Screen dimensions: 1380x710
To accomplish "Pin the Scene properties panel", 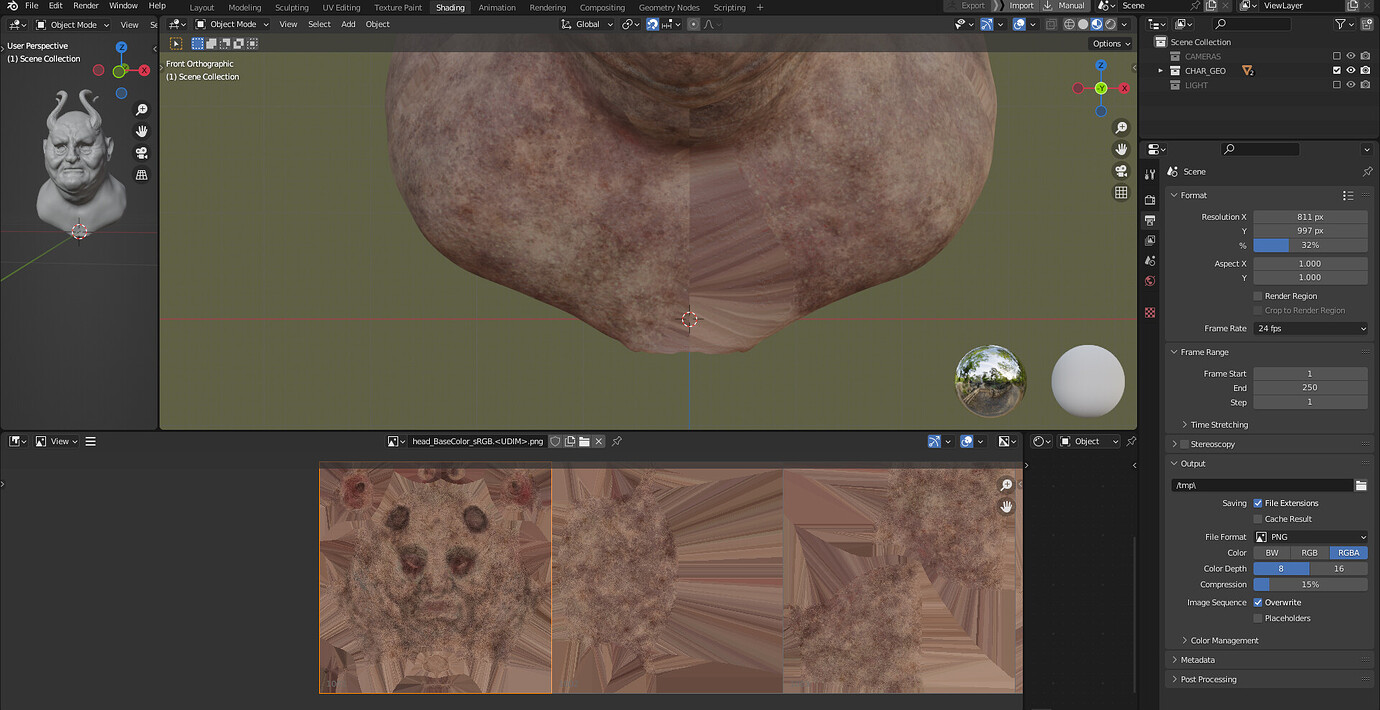I will tap(1367, 172).
